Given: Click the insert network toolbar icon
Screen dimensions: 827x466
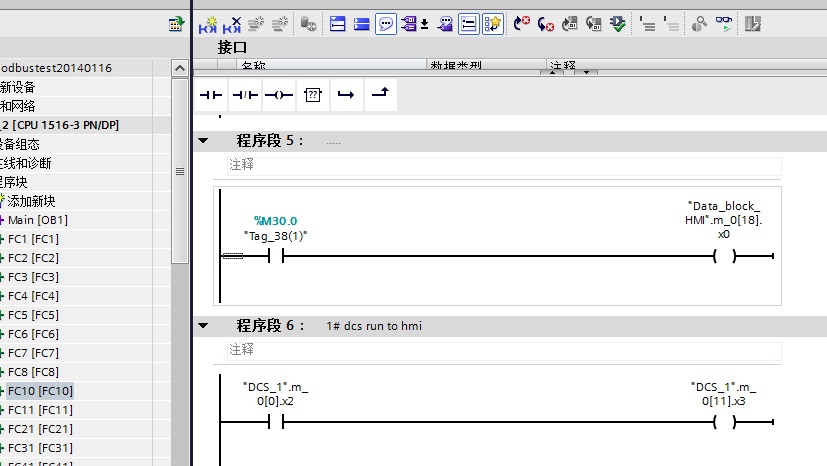Looking at the screenshot, I should (x=211, y=23).
